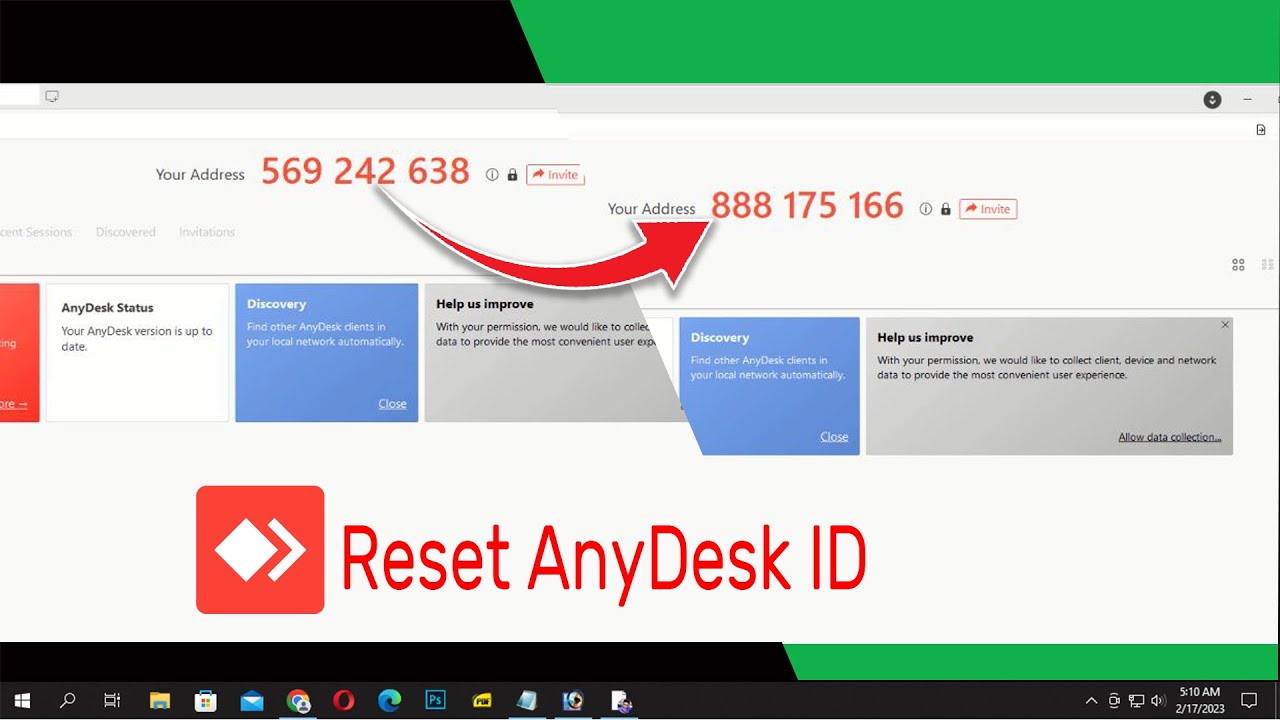Switch to the four-dot grid view icon

point(1238,265)
